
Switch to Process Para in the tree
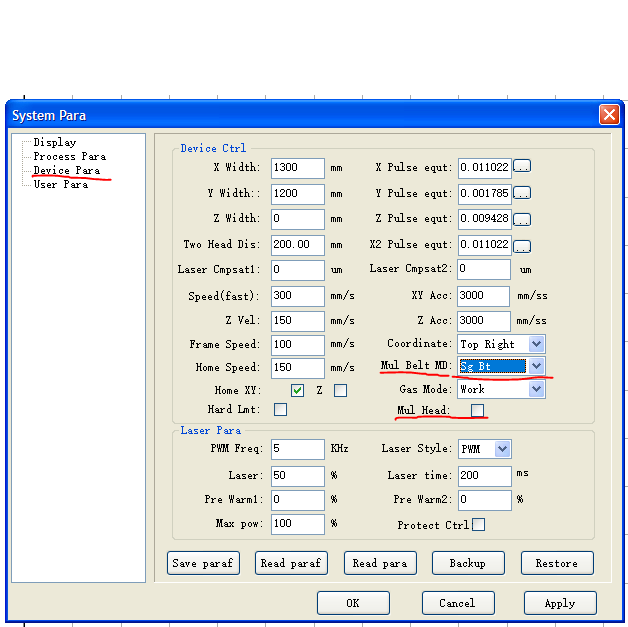click(69, 157)
